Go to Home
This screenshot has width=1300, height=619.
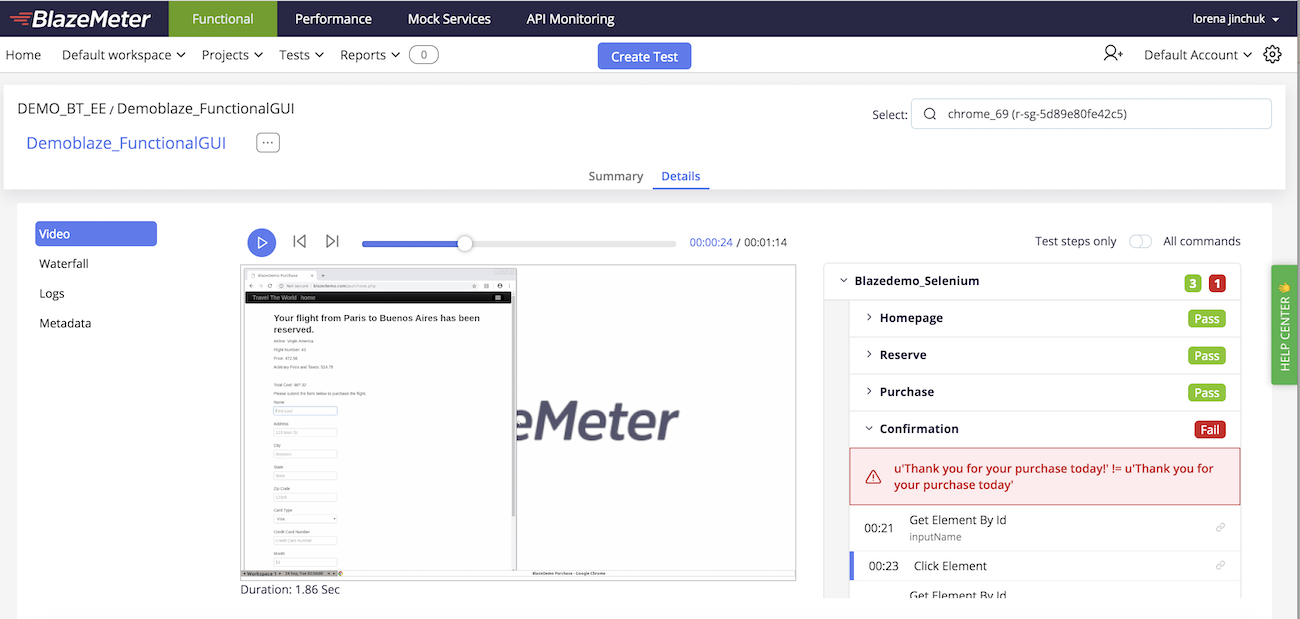point(23,55)
